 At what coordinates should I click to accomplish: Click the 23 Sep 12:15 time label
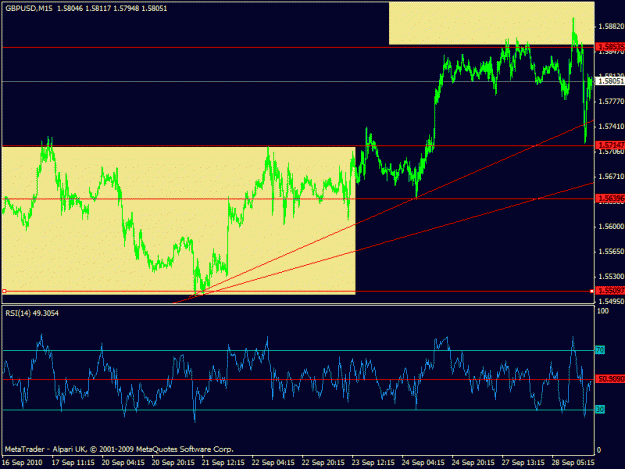pyautogui.click(x=373, y=463)
